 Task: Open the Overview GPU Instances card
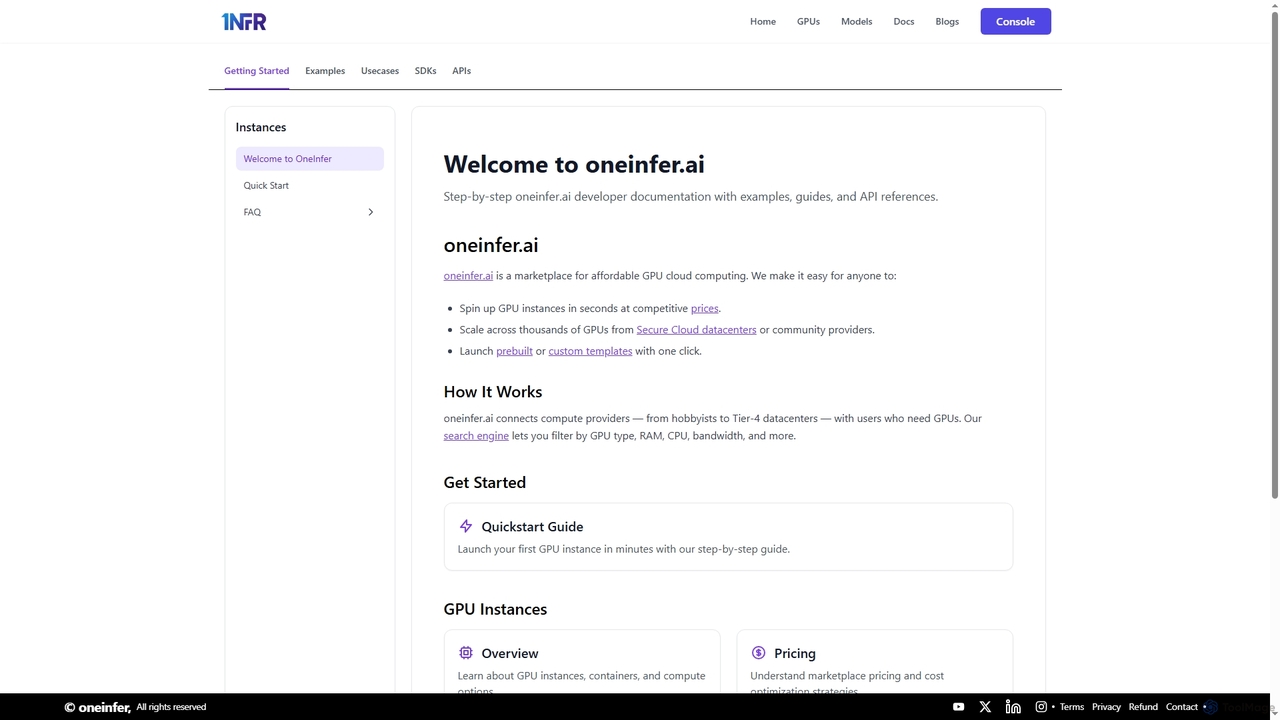click(x=582, y=662)
